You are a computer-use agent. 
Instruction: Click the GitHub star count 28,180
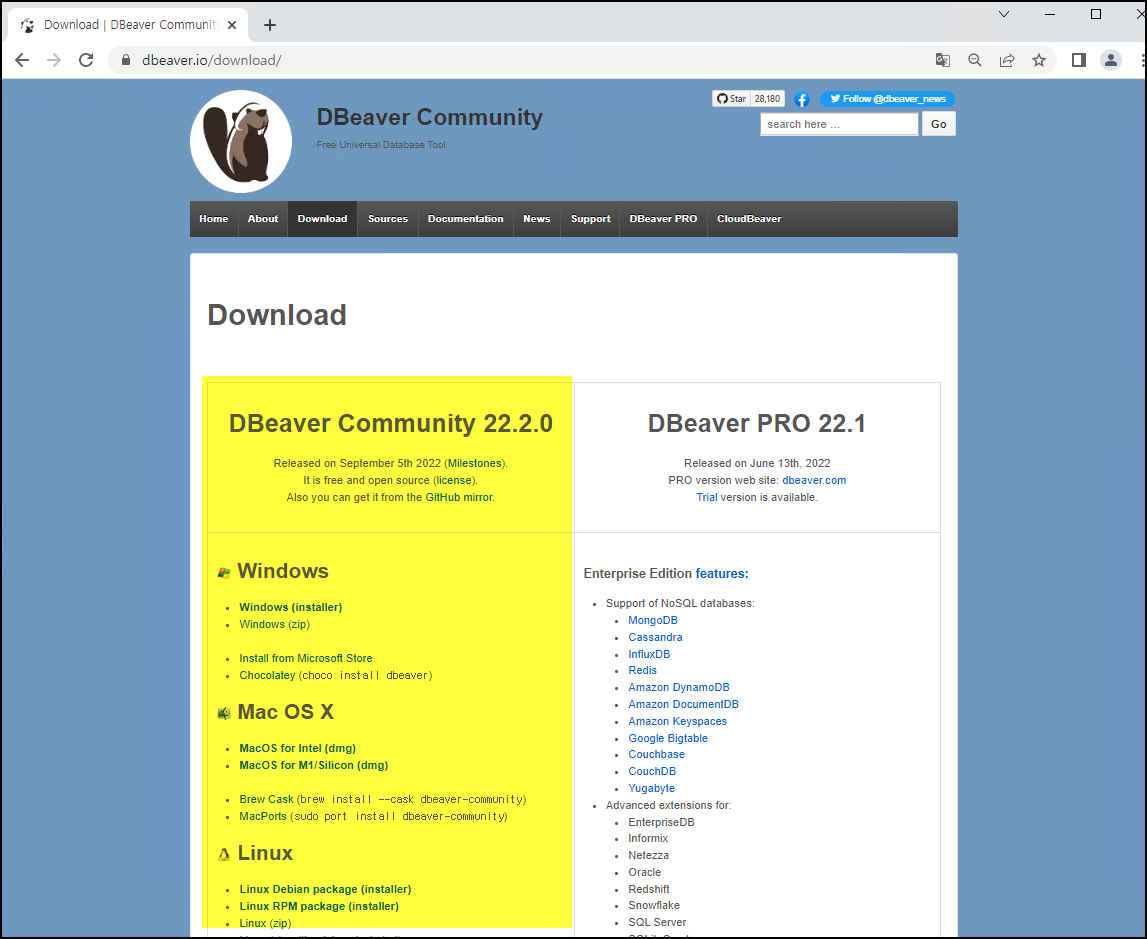[767, 99]
